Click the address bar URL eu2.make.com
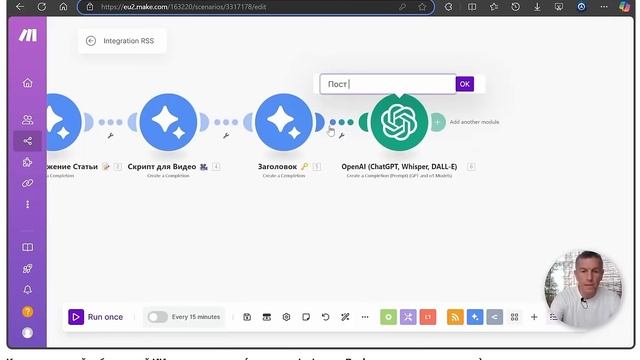This screenshot has width=640, height=360. click(x=183, y=7)
